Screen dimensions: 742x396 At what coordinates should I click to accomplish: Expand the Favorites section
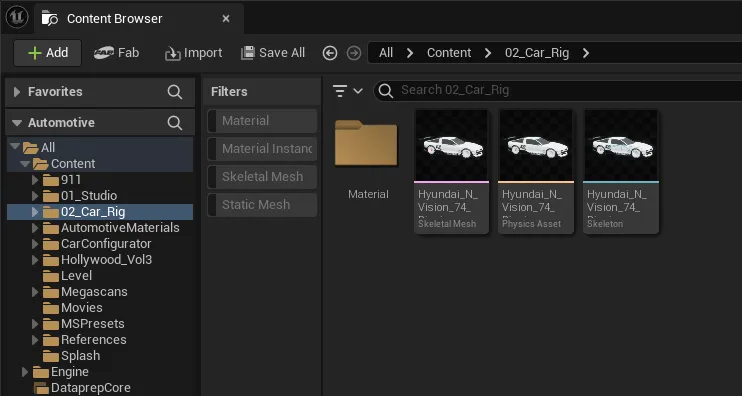pyautogui.click(x=17, y=92)
